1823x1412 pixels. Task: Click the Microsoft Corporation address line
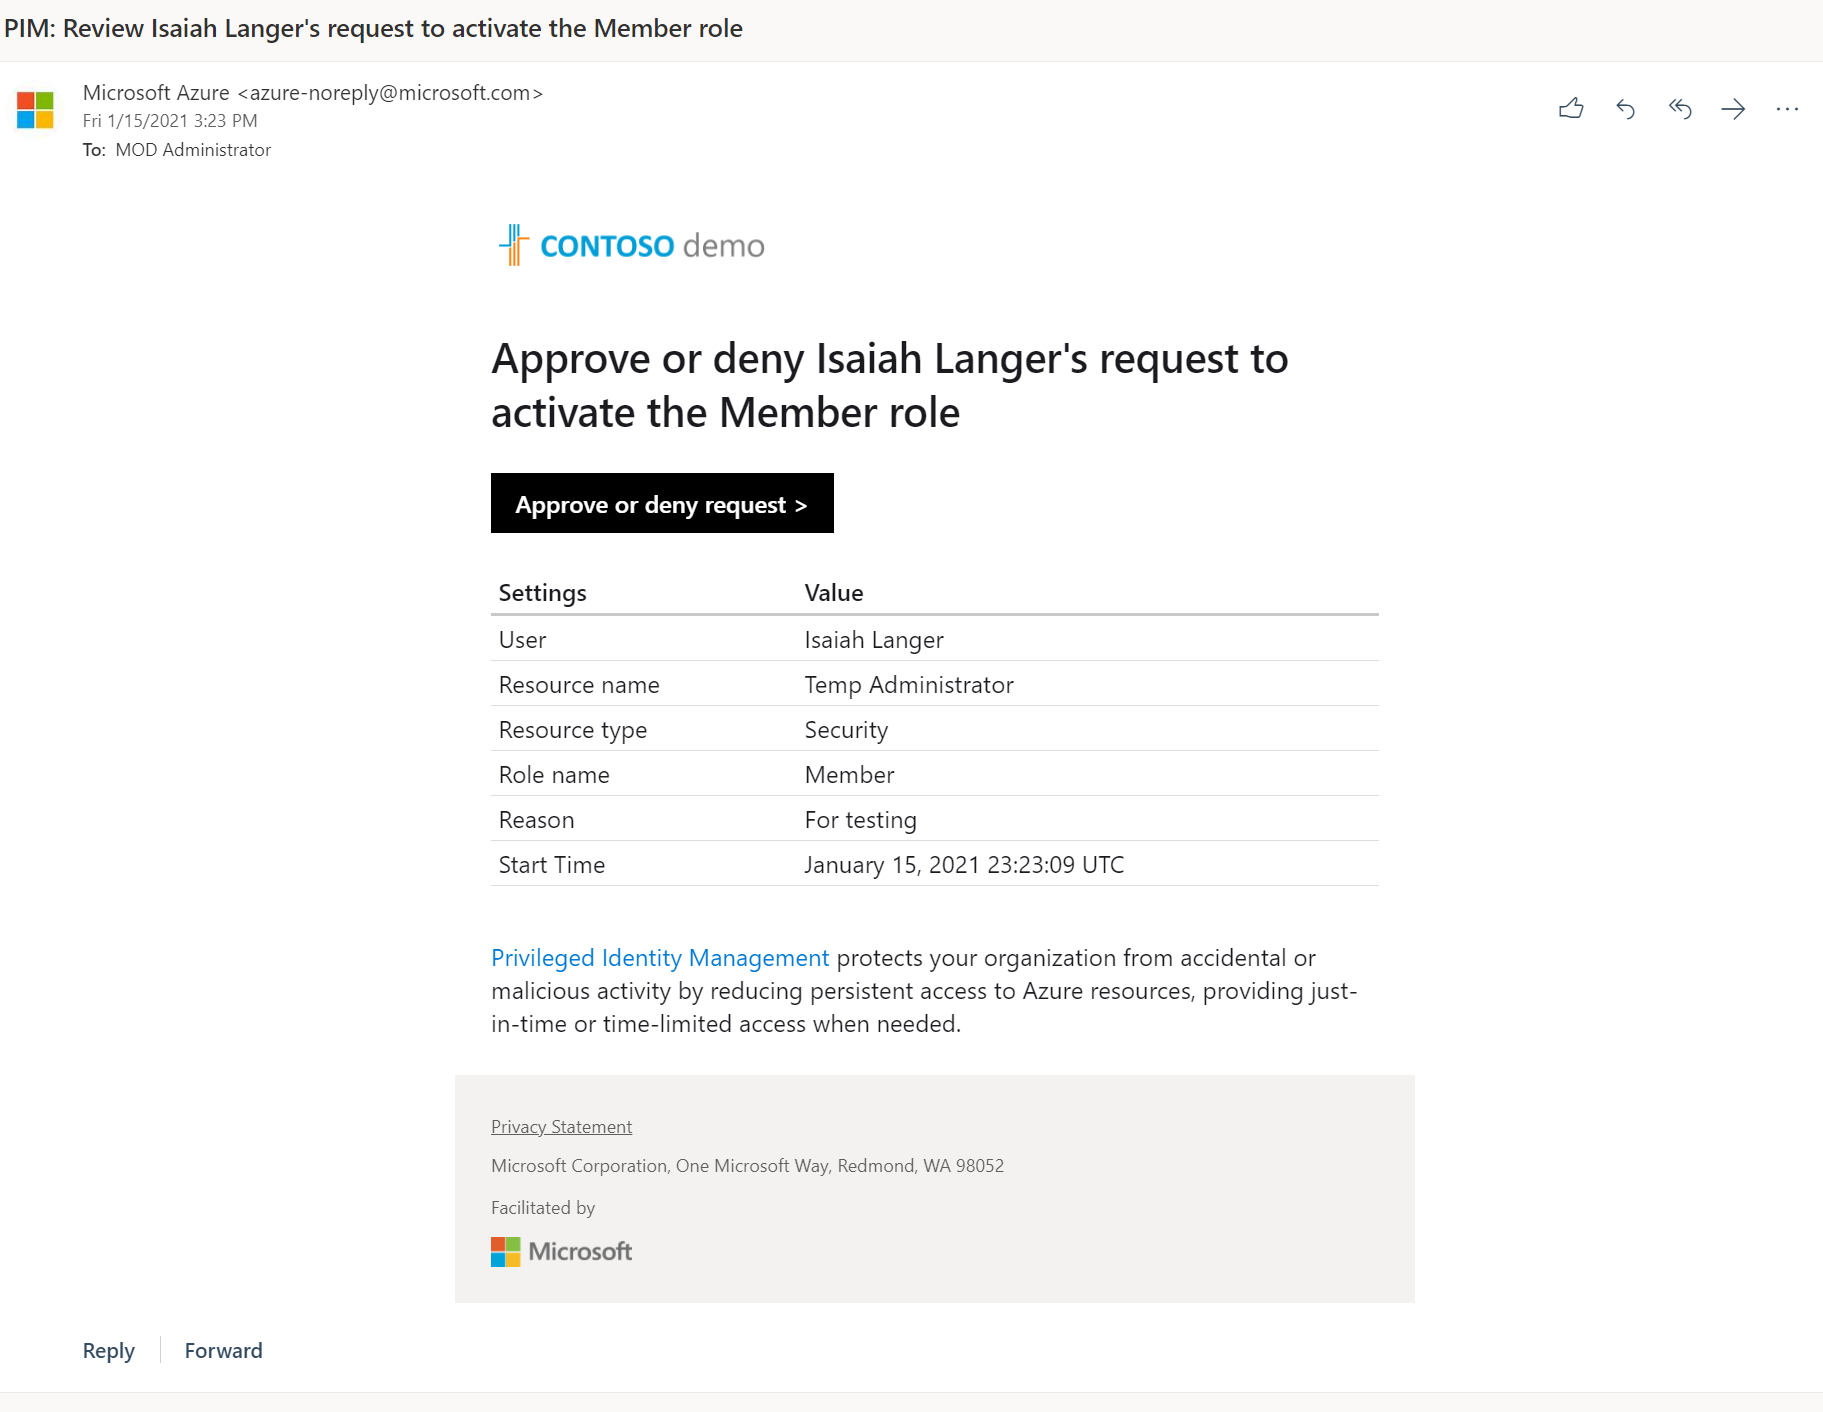748,1166
